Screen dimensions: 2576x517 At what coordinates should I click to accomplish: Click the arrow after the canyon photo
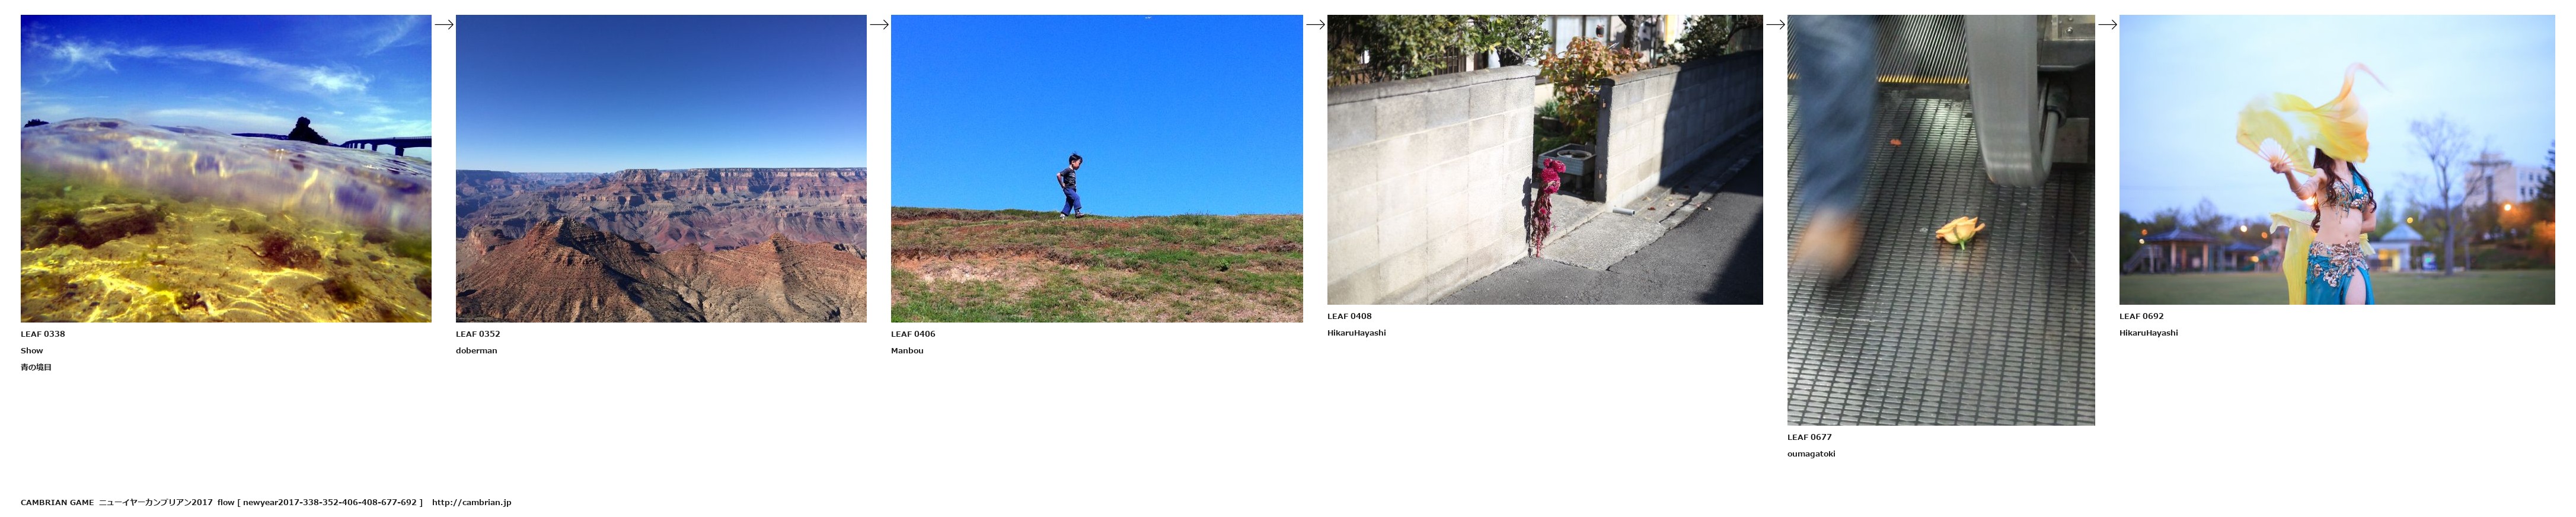click(x=879, y=24)
